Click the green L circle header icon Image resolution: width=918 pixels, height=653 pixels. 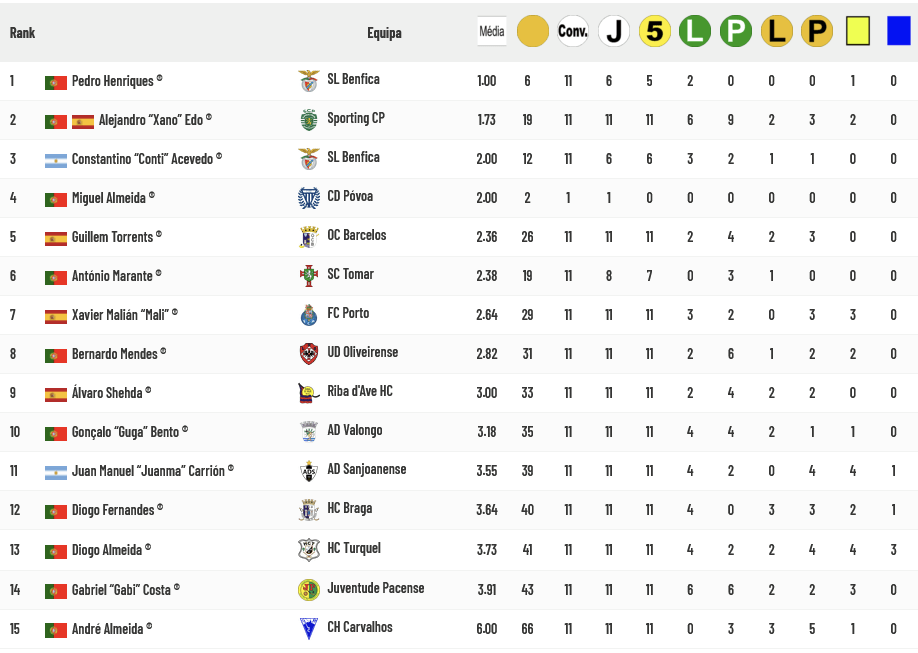click(x=695, y=32)
